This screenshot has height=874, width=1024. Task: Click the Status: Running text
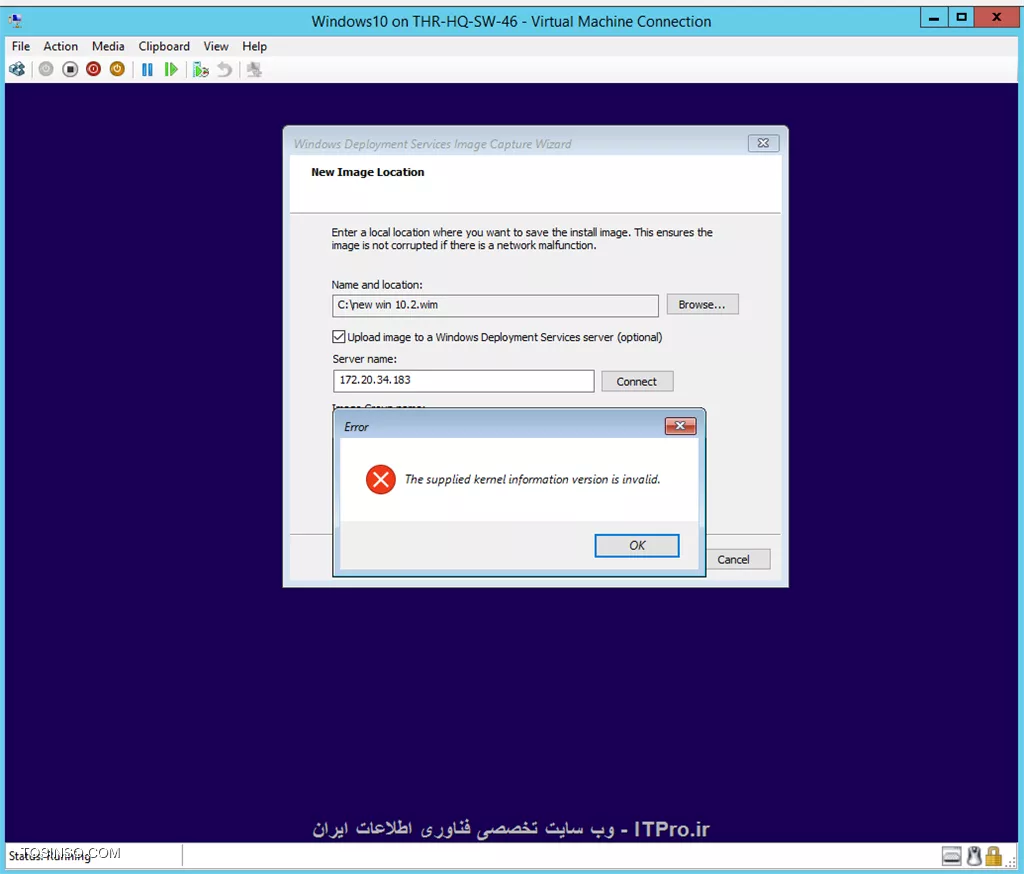click(x=50, y=856)
